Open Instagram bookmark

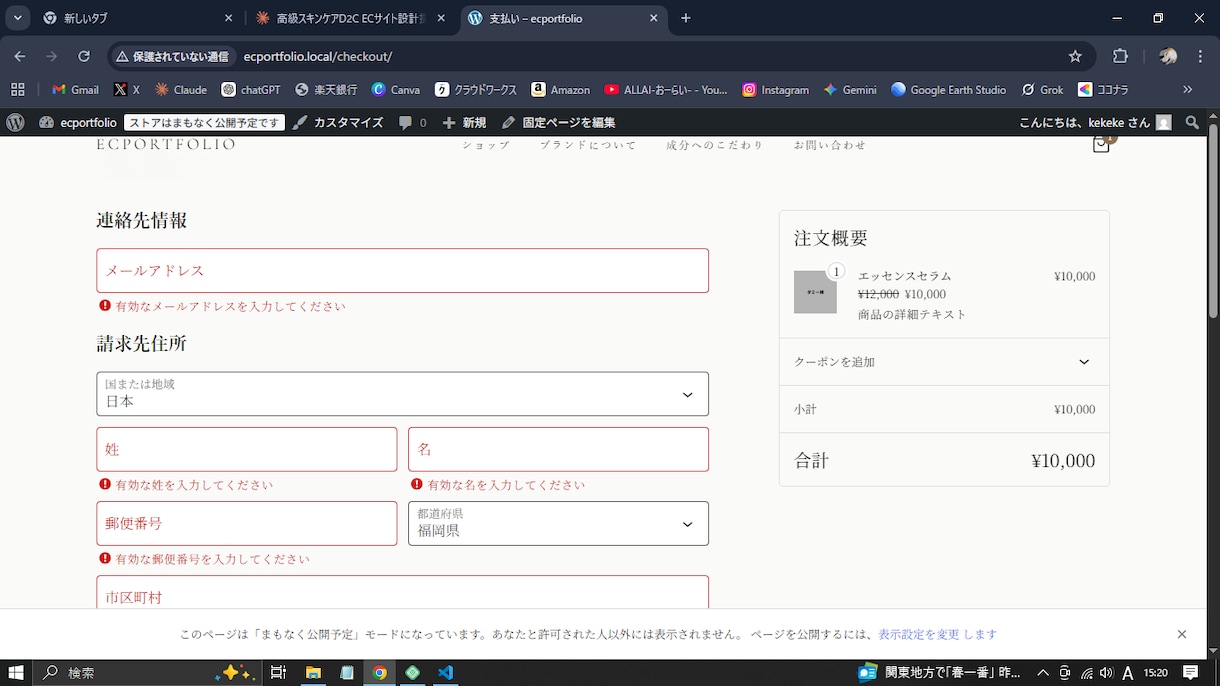point(775,89)
